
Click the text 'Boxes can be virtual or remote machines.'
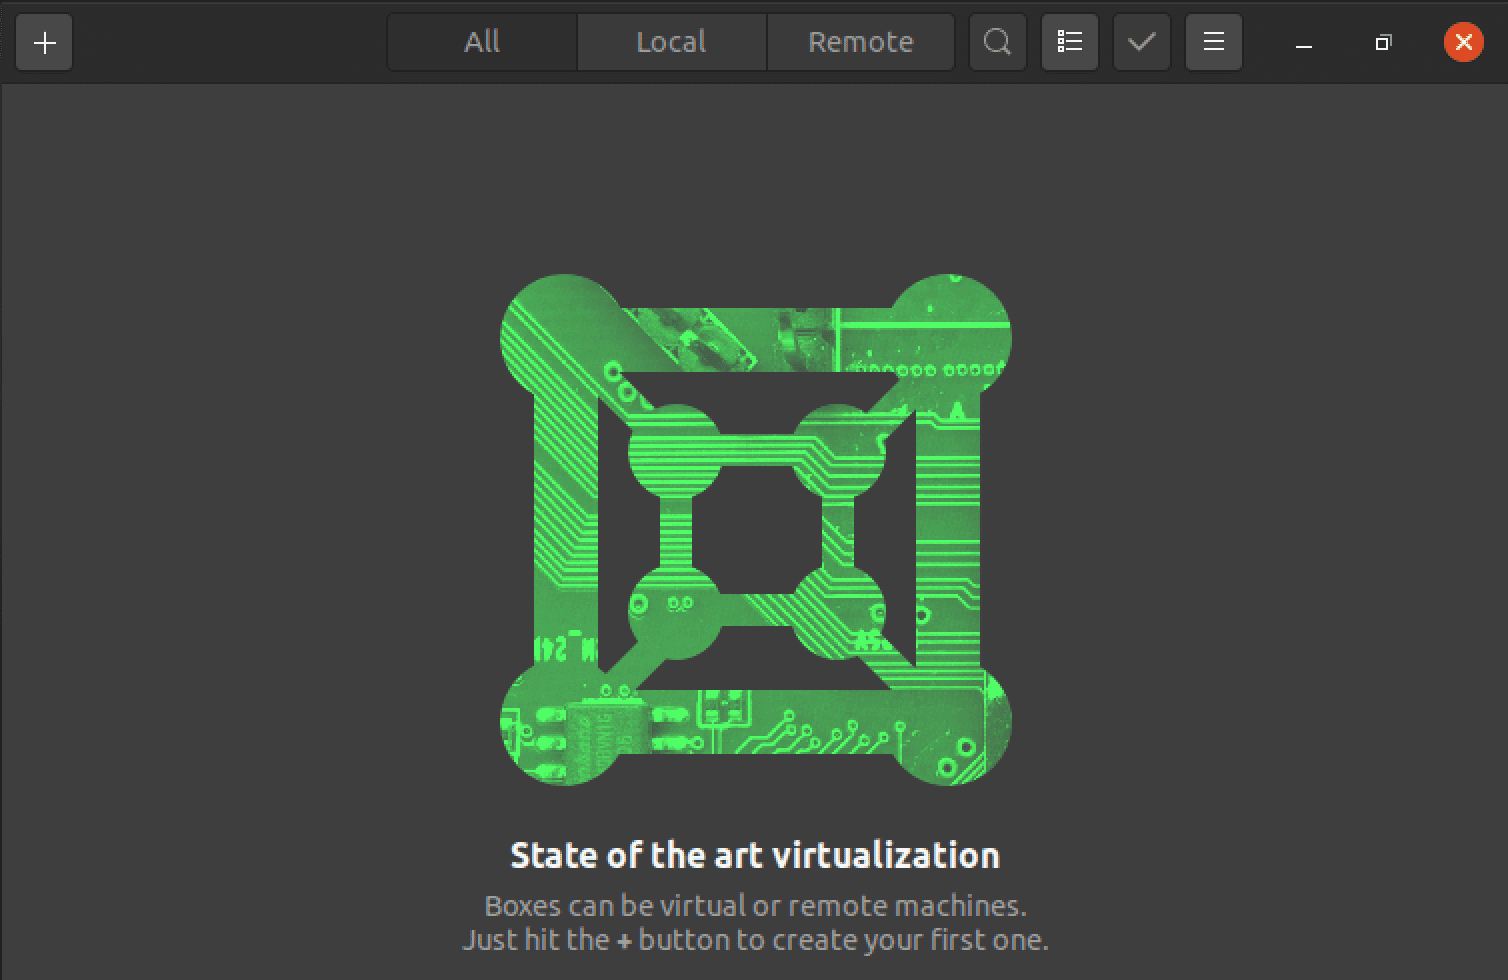click(x=755, y=906)
